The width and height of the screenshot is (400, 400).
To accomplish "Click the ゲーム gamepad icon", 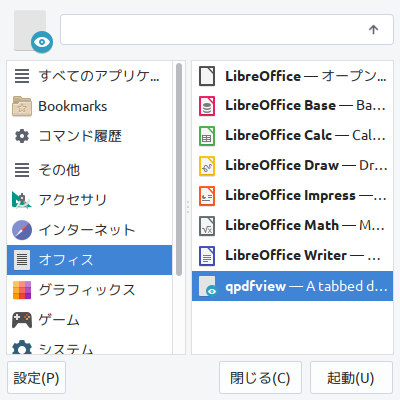I will point(22,320).
